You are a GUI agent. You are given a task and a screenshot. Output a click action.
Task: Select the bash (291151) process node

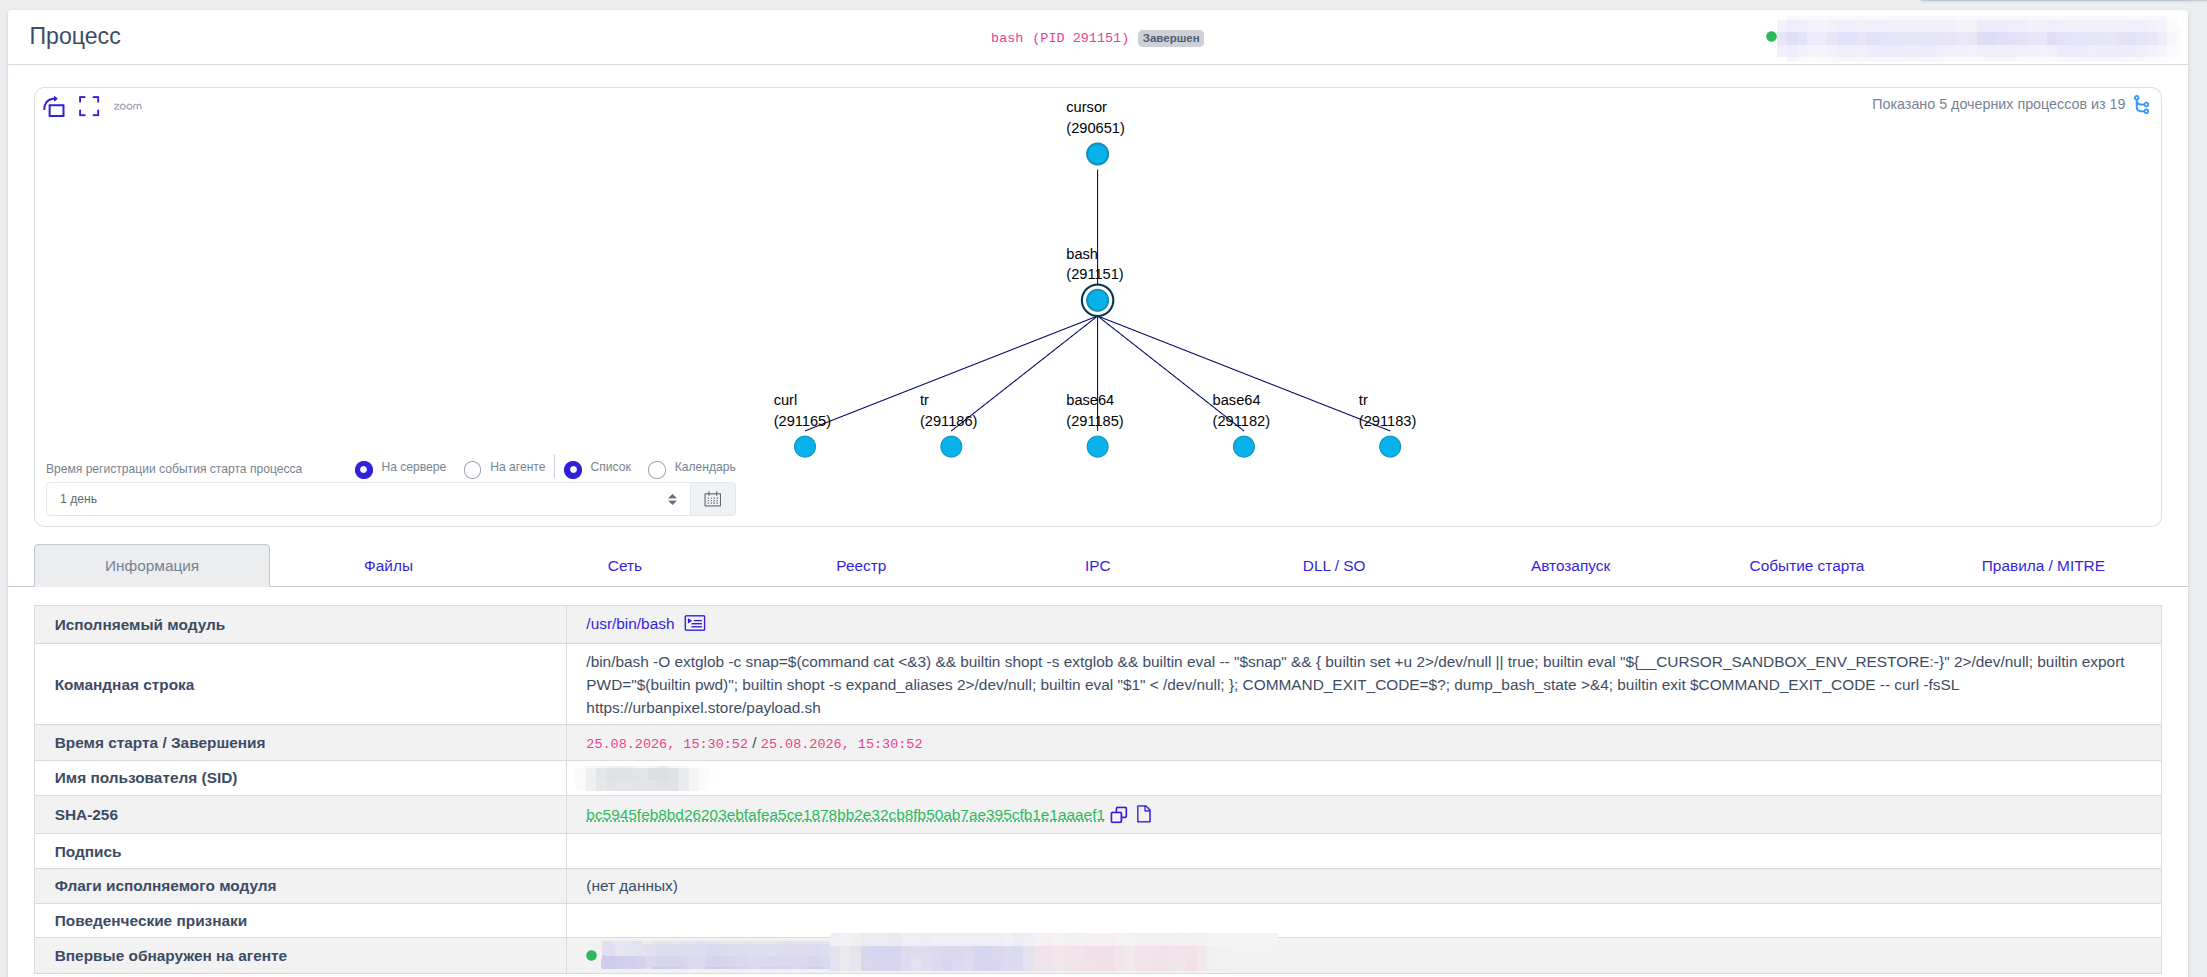(x=1097, y=300)
